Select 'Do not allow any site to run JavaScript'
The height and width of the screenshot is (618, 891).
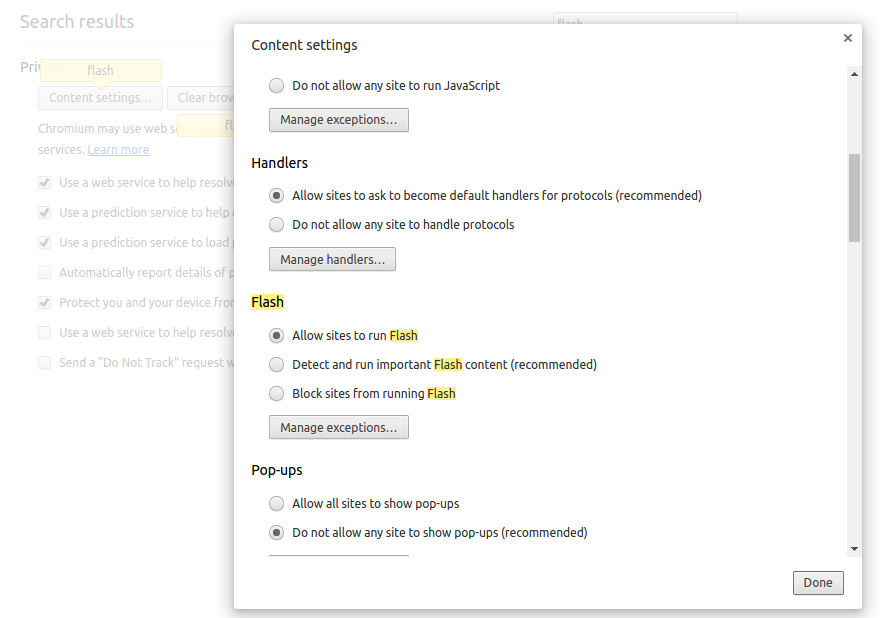276,86
